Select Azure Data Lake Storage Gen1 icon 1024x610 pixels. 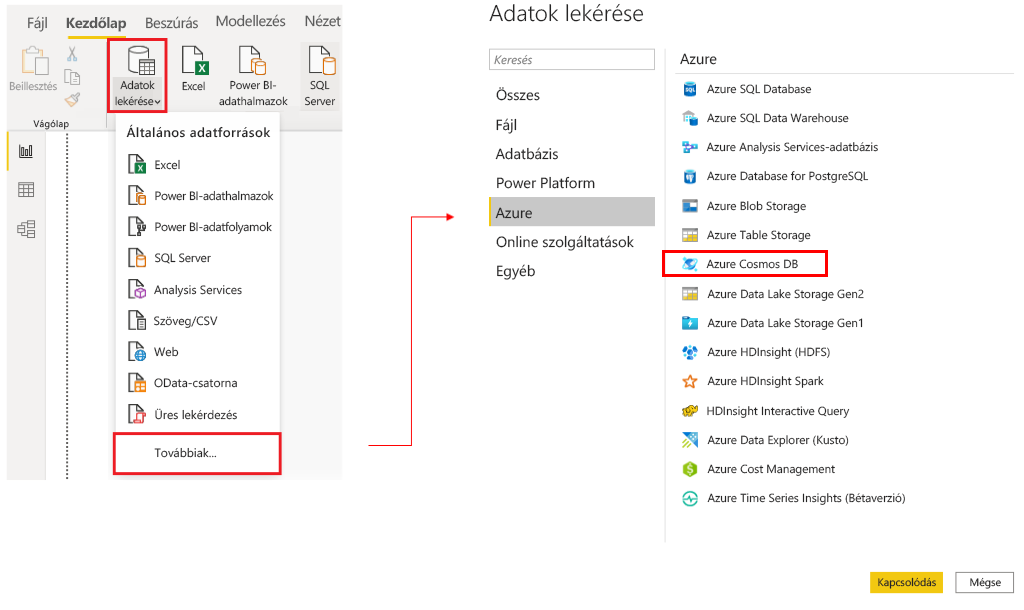pos(690,323)
